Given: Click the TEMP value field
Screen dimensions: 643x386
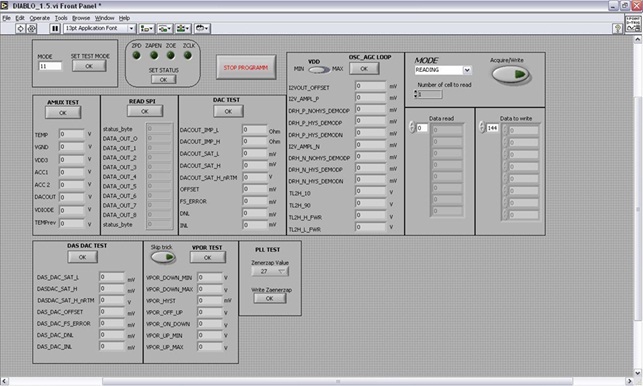Looking at the screenshot, I should click(x=72, y=134).
